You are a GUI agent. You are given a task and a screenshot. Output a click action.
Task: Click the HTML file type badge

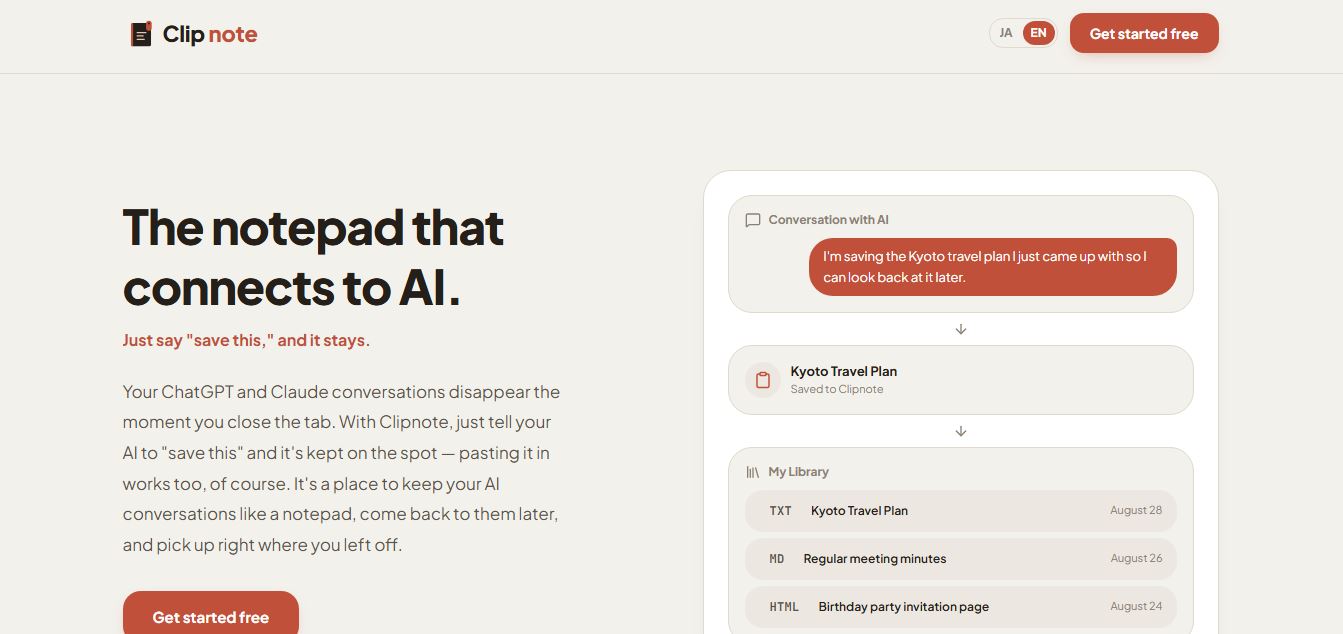pyautogui.click(x=784, y=607)
